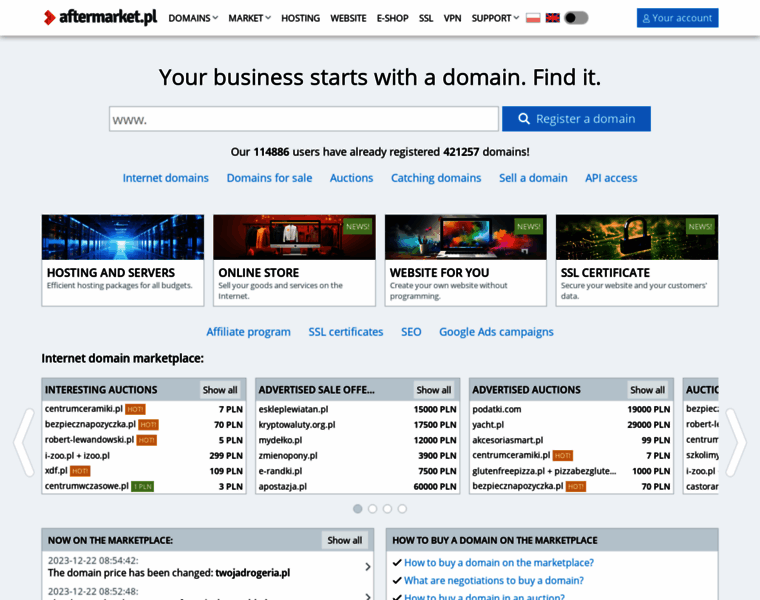Select third carousel page dot

tap(387, 509)
